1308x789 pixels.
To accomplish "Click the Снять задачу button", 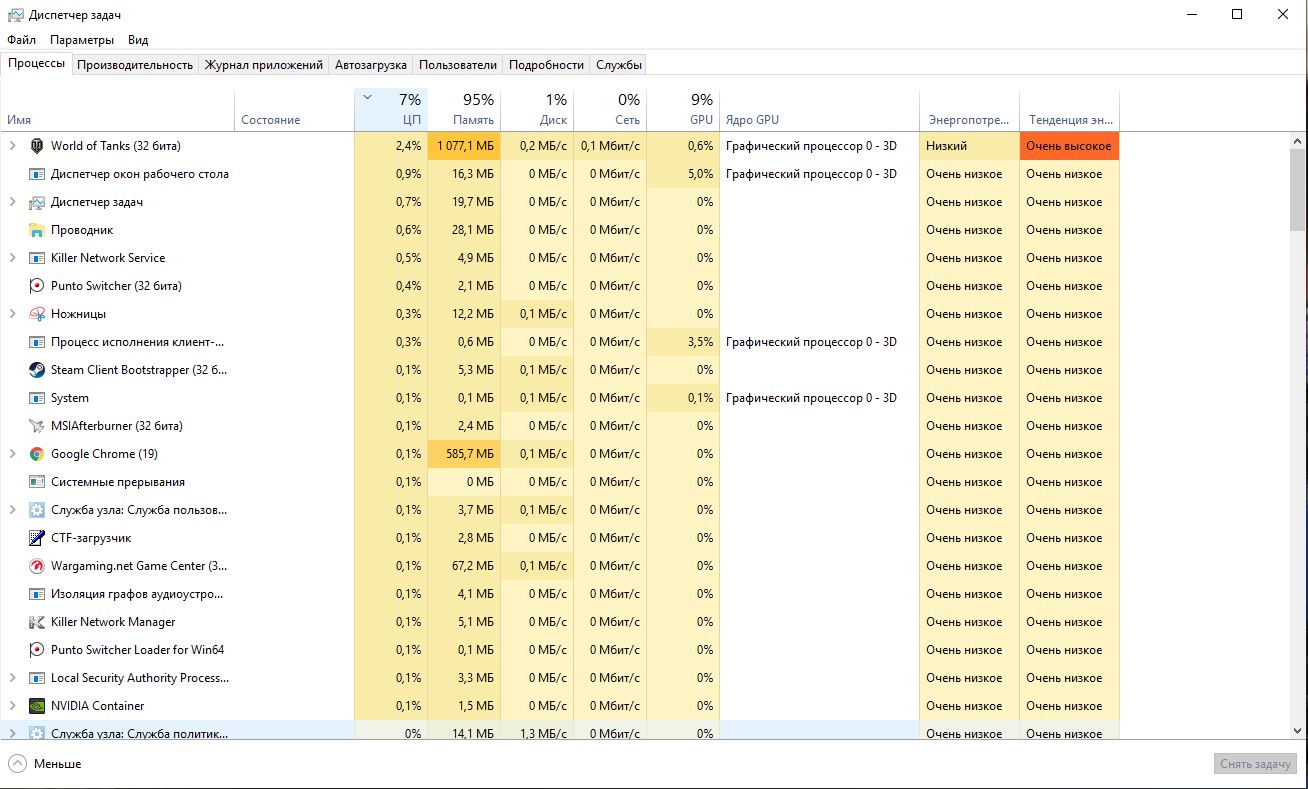I will (x=1255, y=764).
